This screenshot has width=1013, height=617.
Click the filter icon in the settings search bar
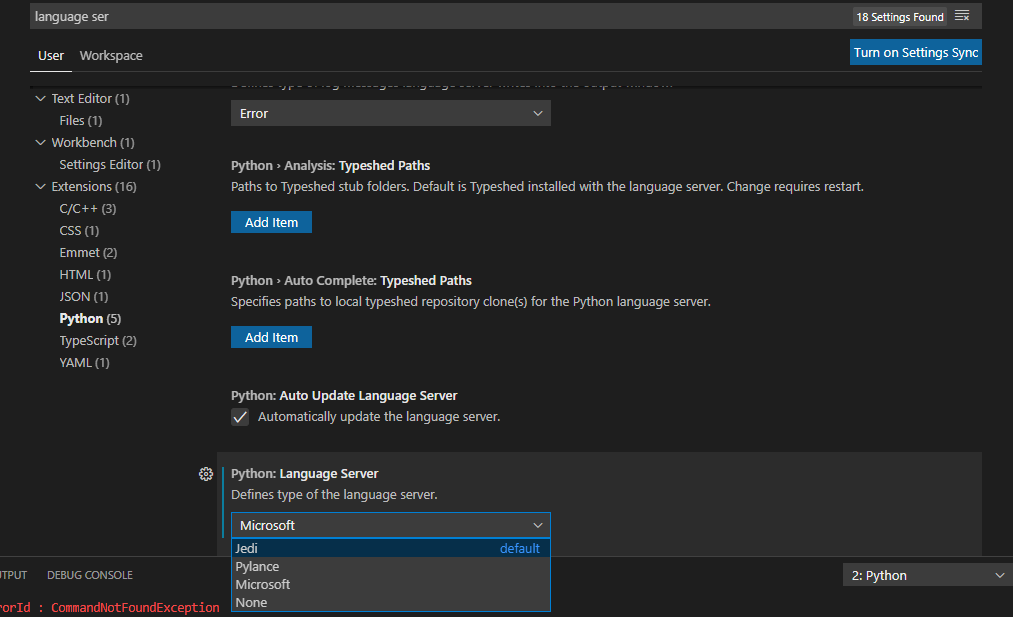coord(962,16)
